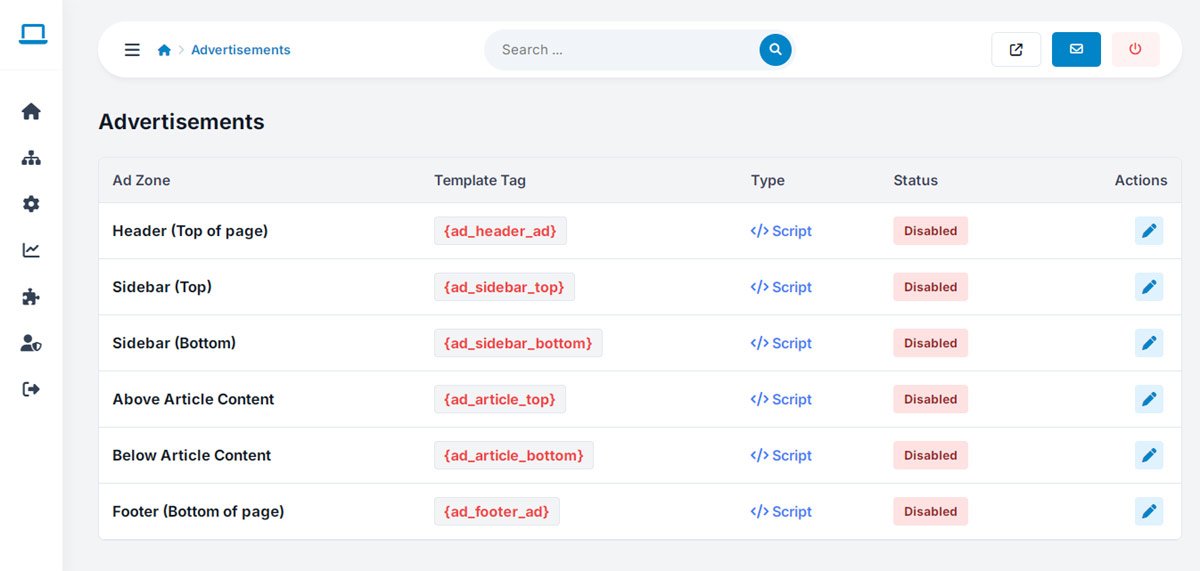Edit the Header (Top of page) ad zone
The image size is (1200, 571).
pos(1149,231)
